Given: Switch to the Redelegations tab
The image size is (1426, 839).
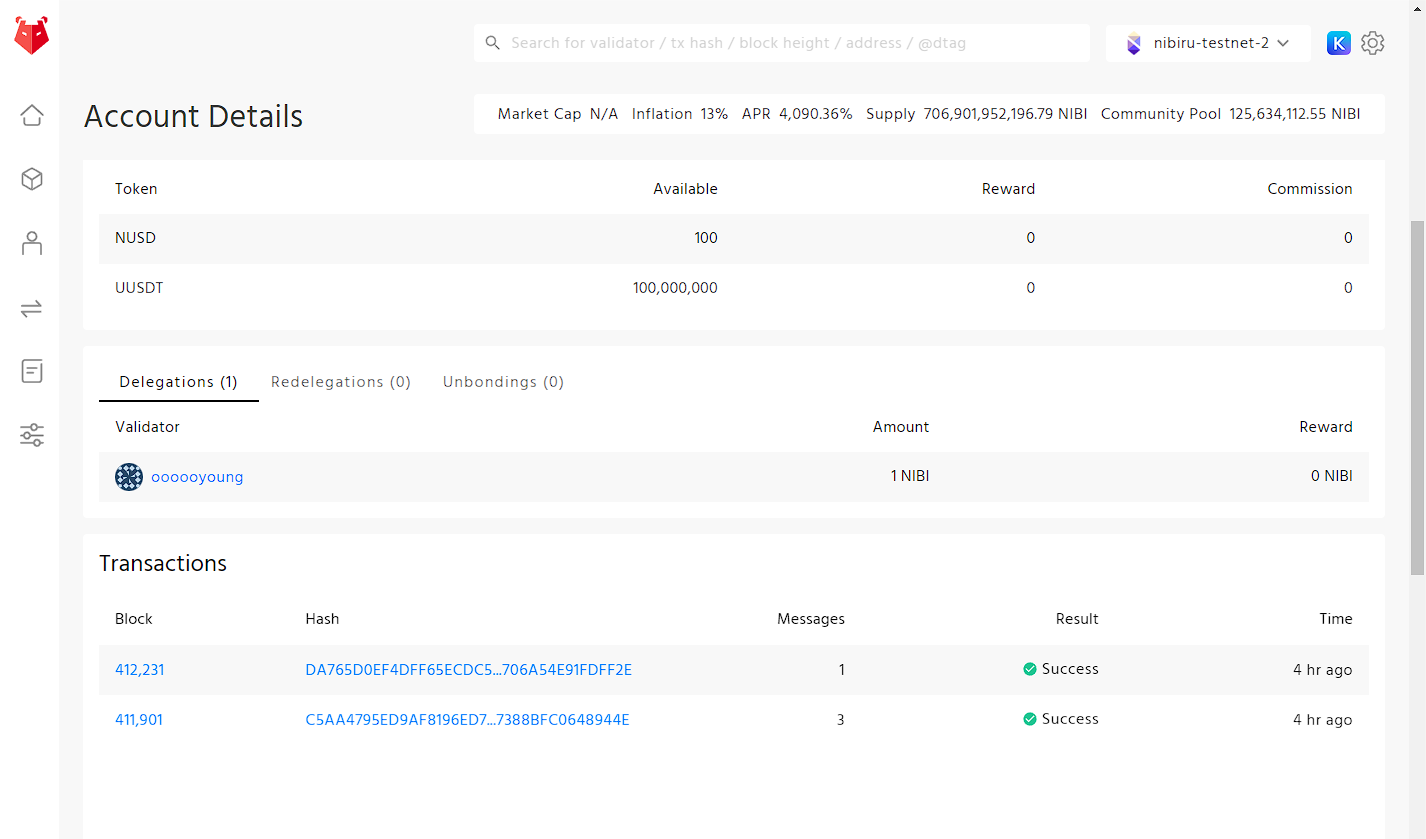Looking at the screenshot, I should pos(341,382).
